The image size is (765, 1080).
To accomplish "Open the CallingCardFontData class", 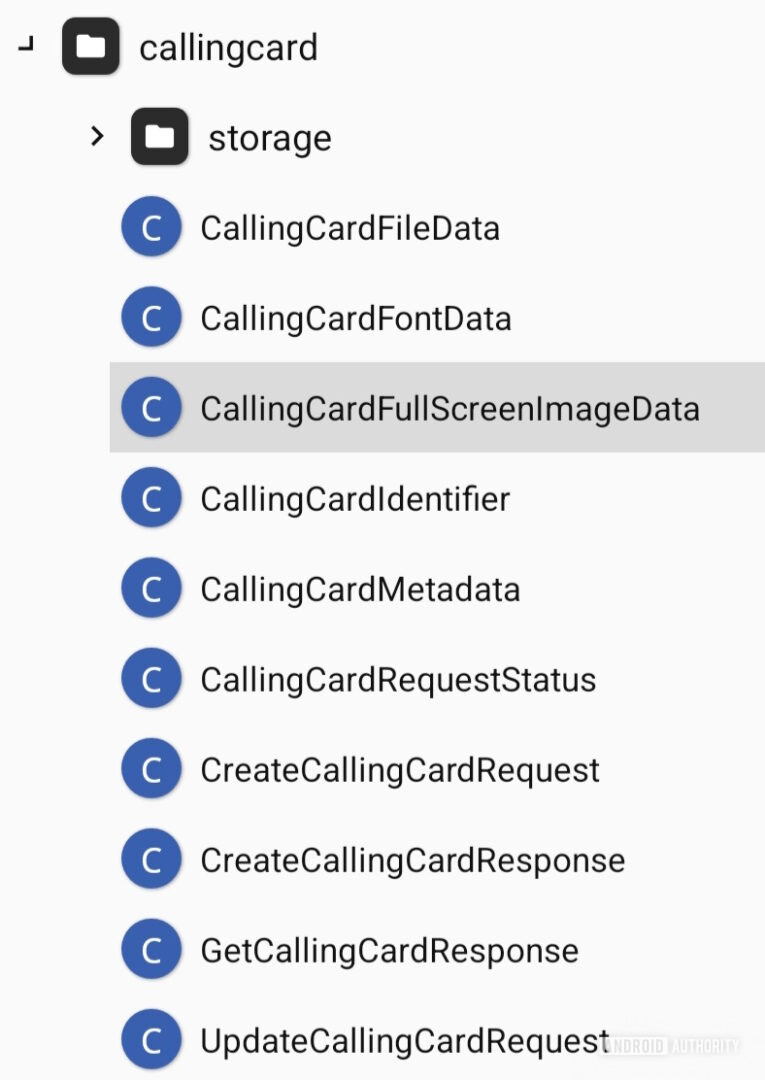I will [354, 317].
